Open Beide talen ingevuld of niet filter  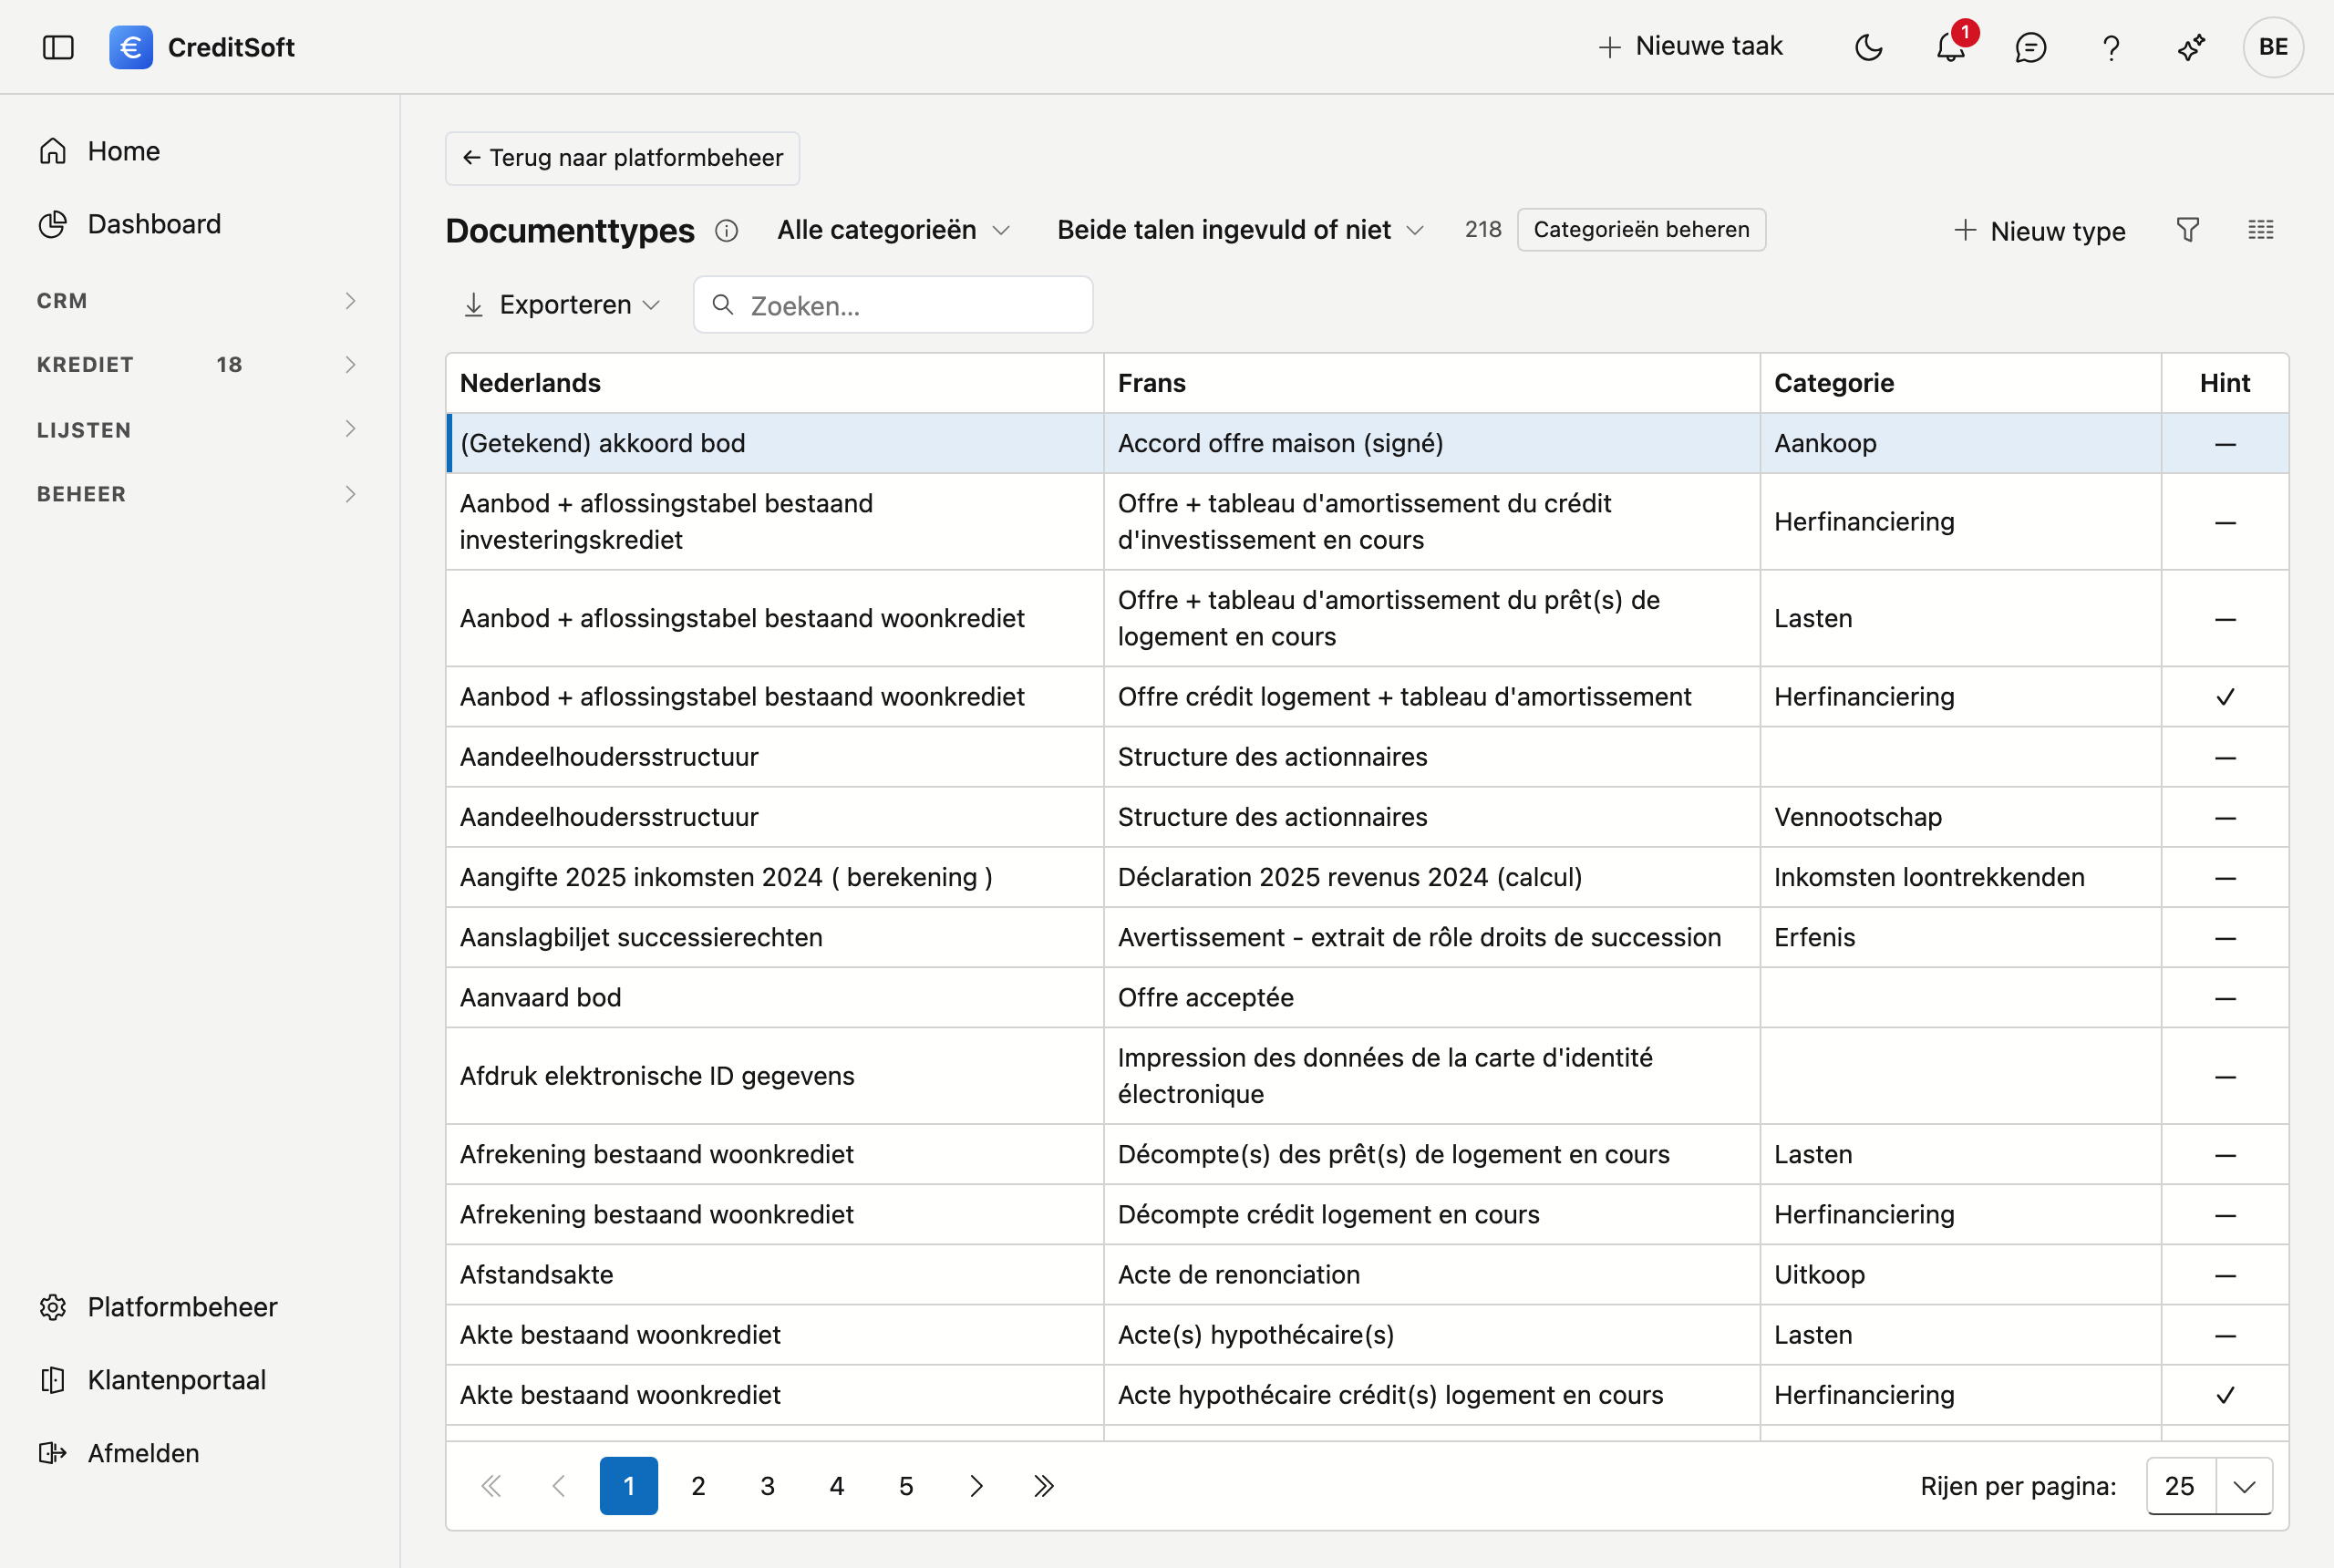1240,230
